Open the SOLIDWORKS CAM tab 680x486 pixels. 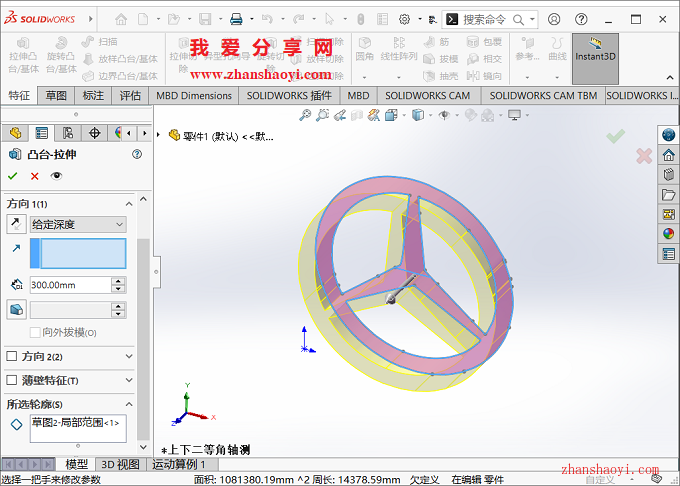(x=427, y=95)
